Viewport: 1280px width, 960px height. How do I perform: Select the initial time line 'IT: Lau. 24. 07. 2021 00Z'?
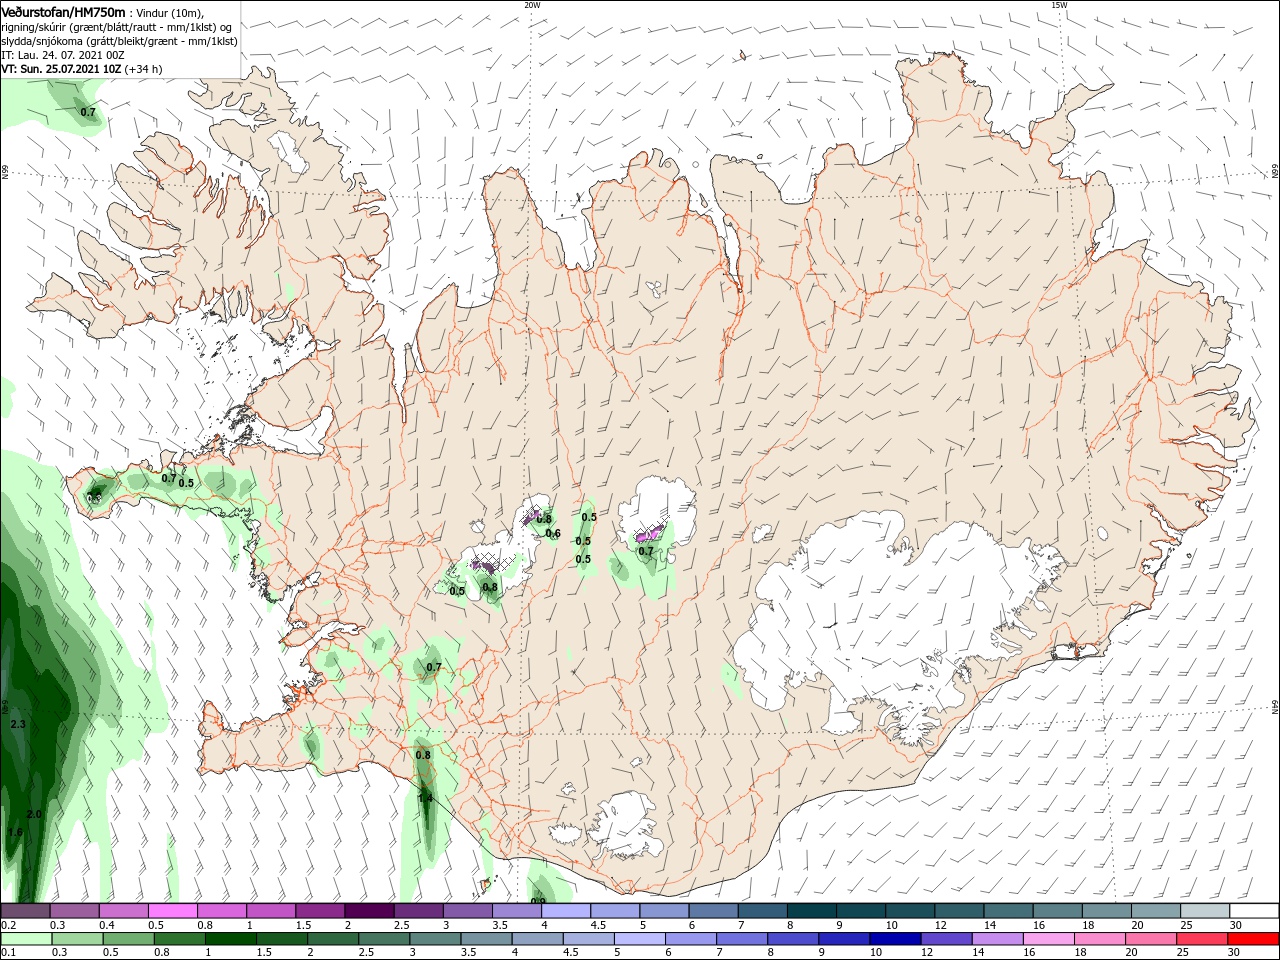click(63, 55)
